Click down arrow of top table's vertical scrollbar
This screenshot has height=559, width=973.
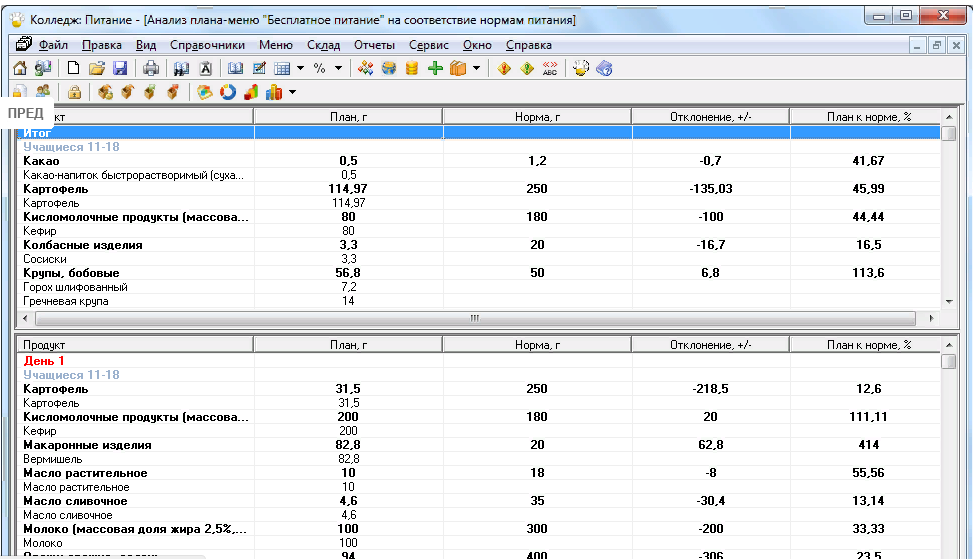tap(948, 301)
